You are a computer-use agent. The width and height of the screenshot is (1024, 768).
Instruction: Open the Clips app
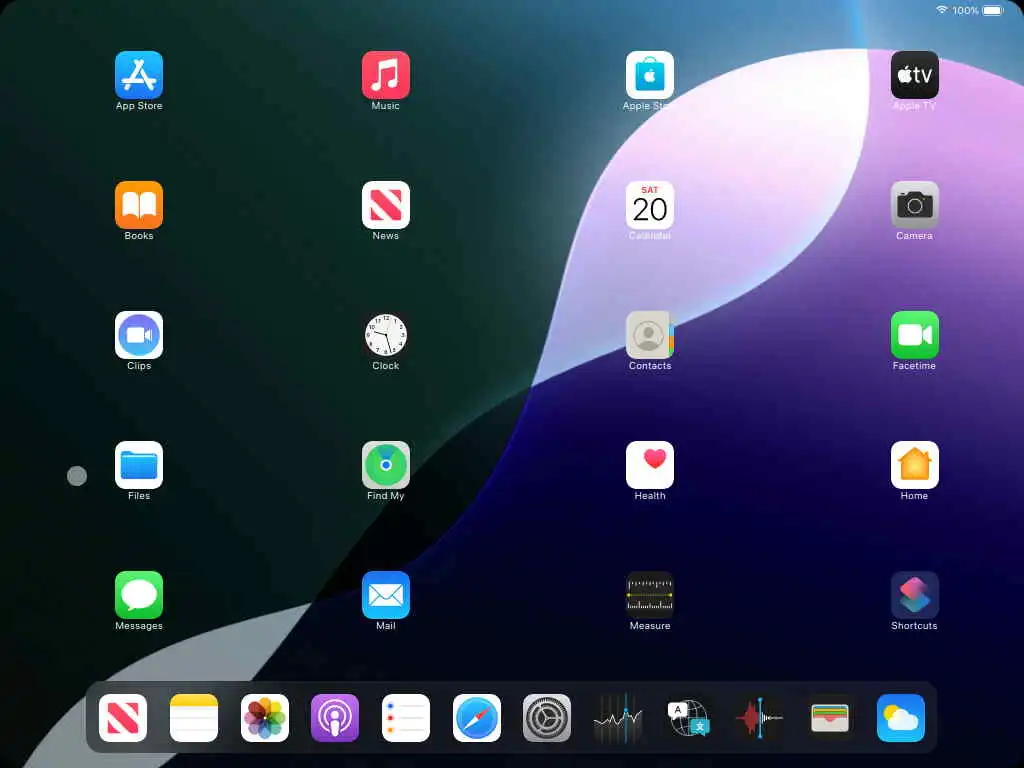pyautogui.click(x=138, y=334)
